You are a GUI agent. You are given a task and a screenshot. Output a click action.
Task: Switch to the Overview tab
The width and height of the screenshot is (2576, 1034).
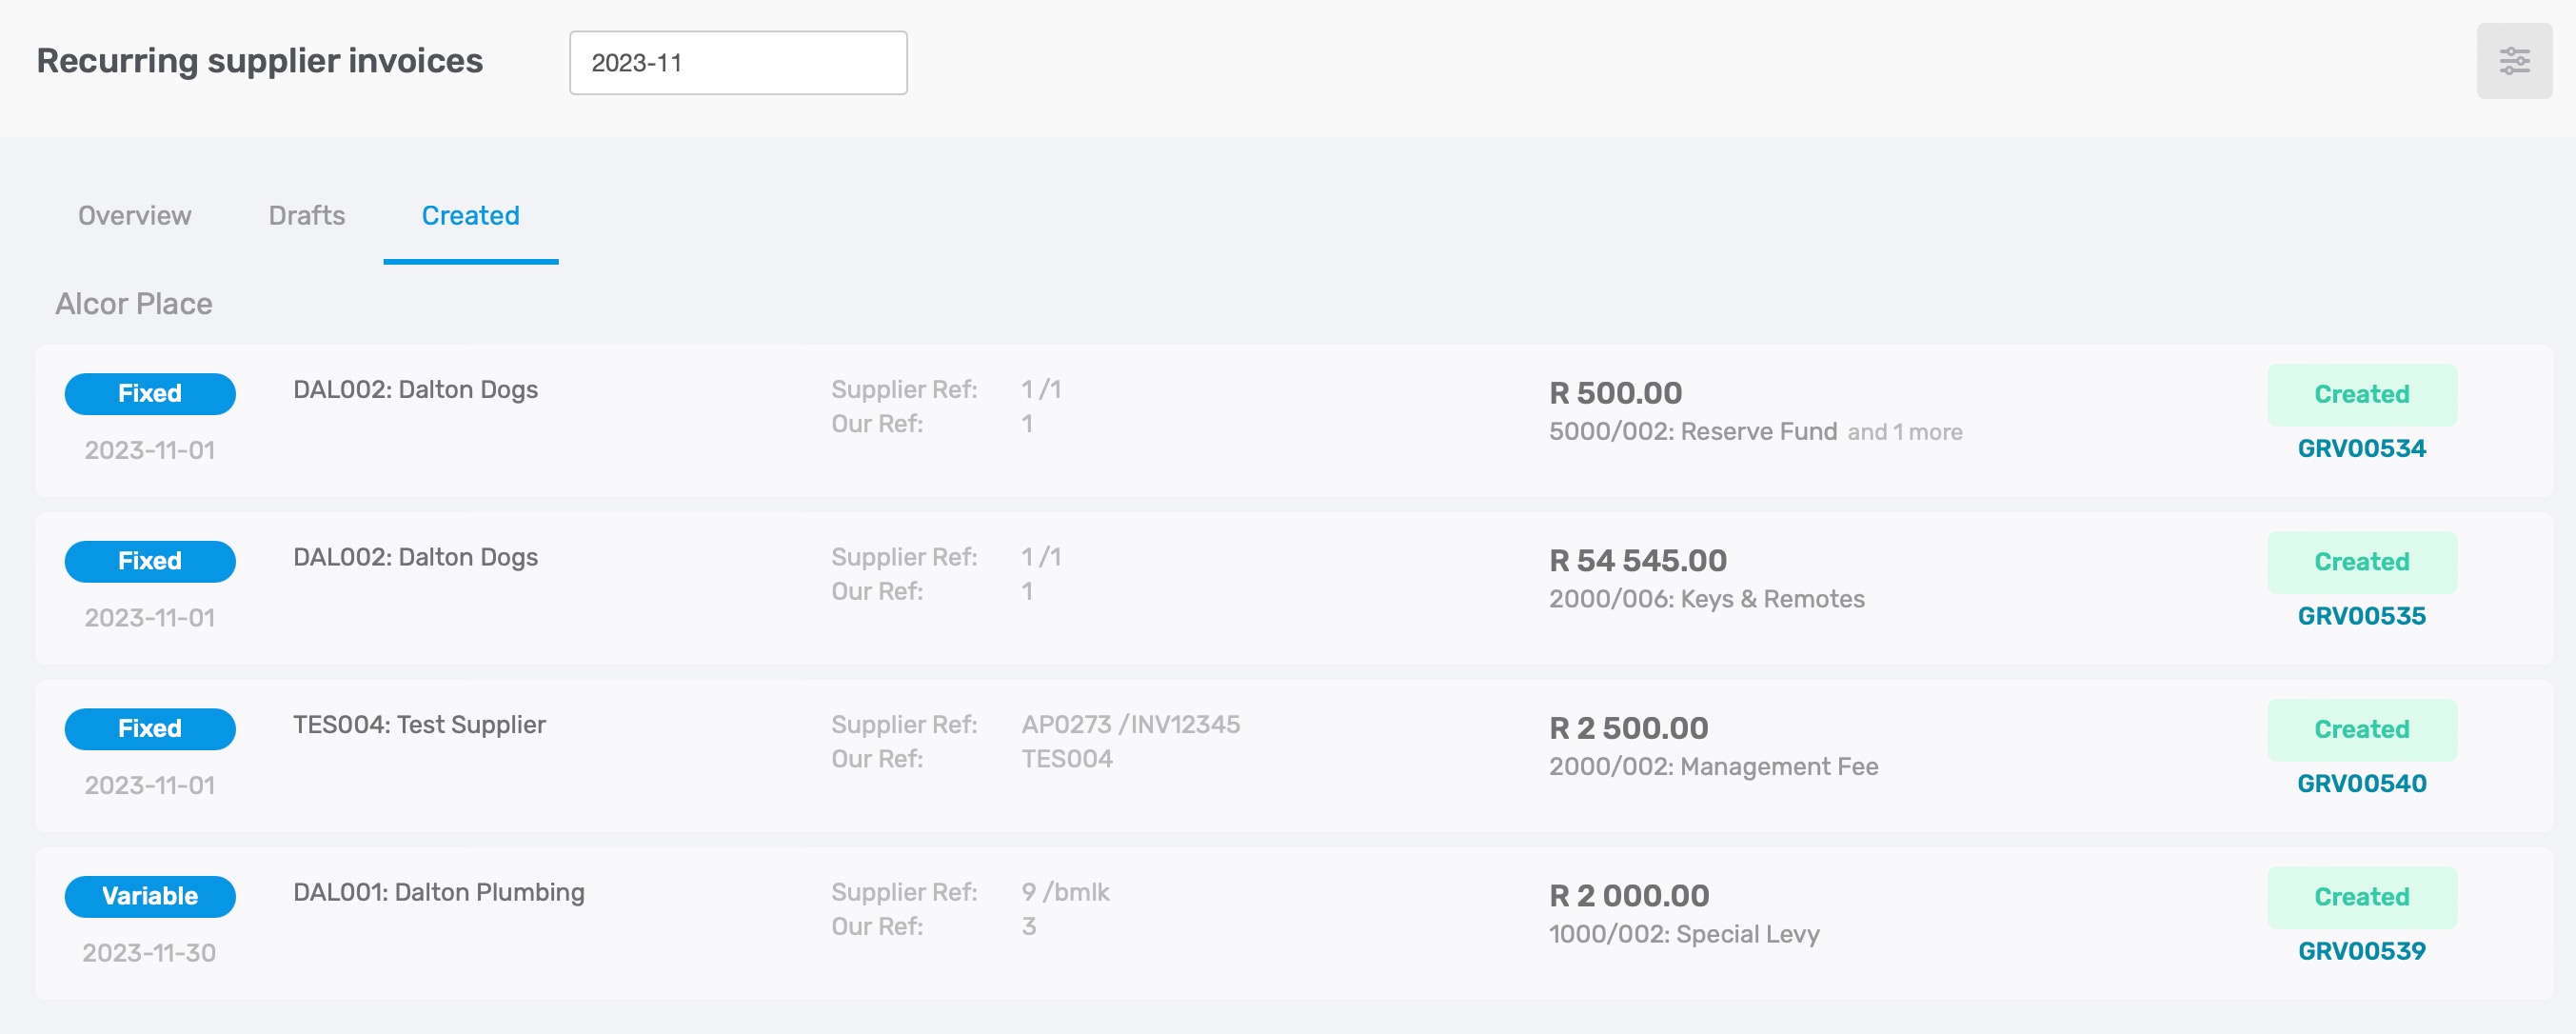click(x=134, y=215)
